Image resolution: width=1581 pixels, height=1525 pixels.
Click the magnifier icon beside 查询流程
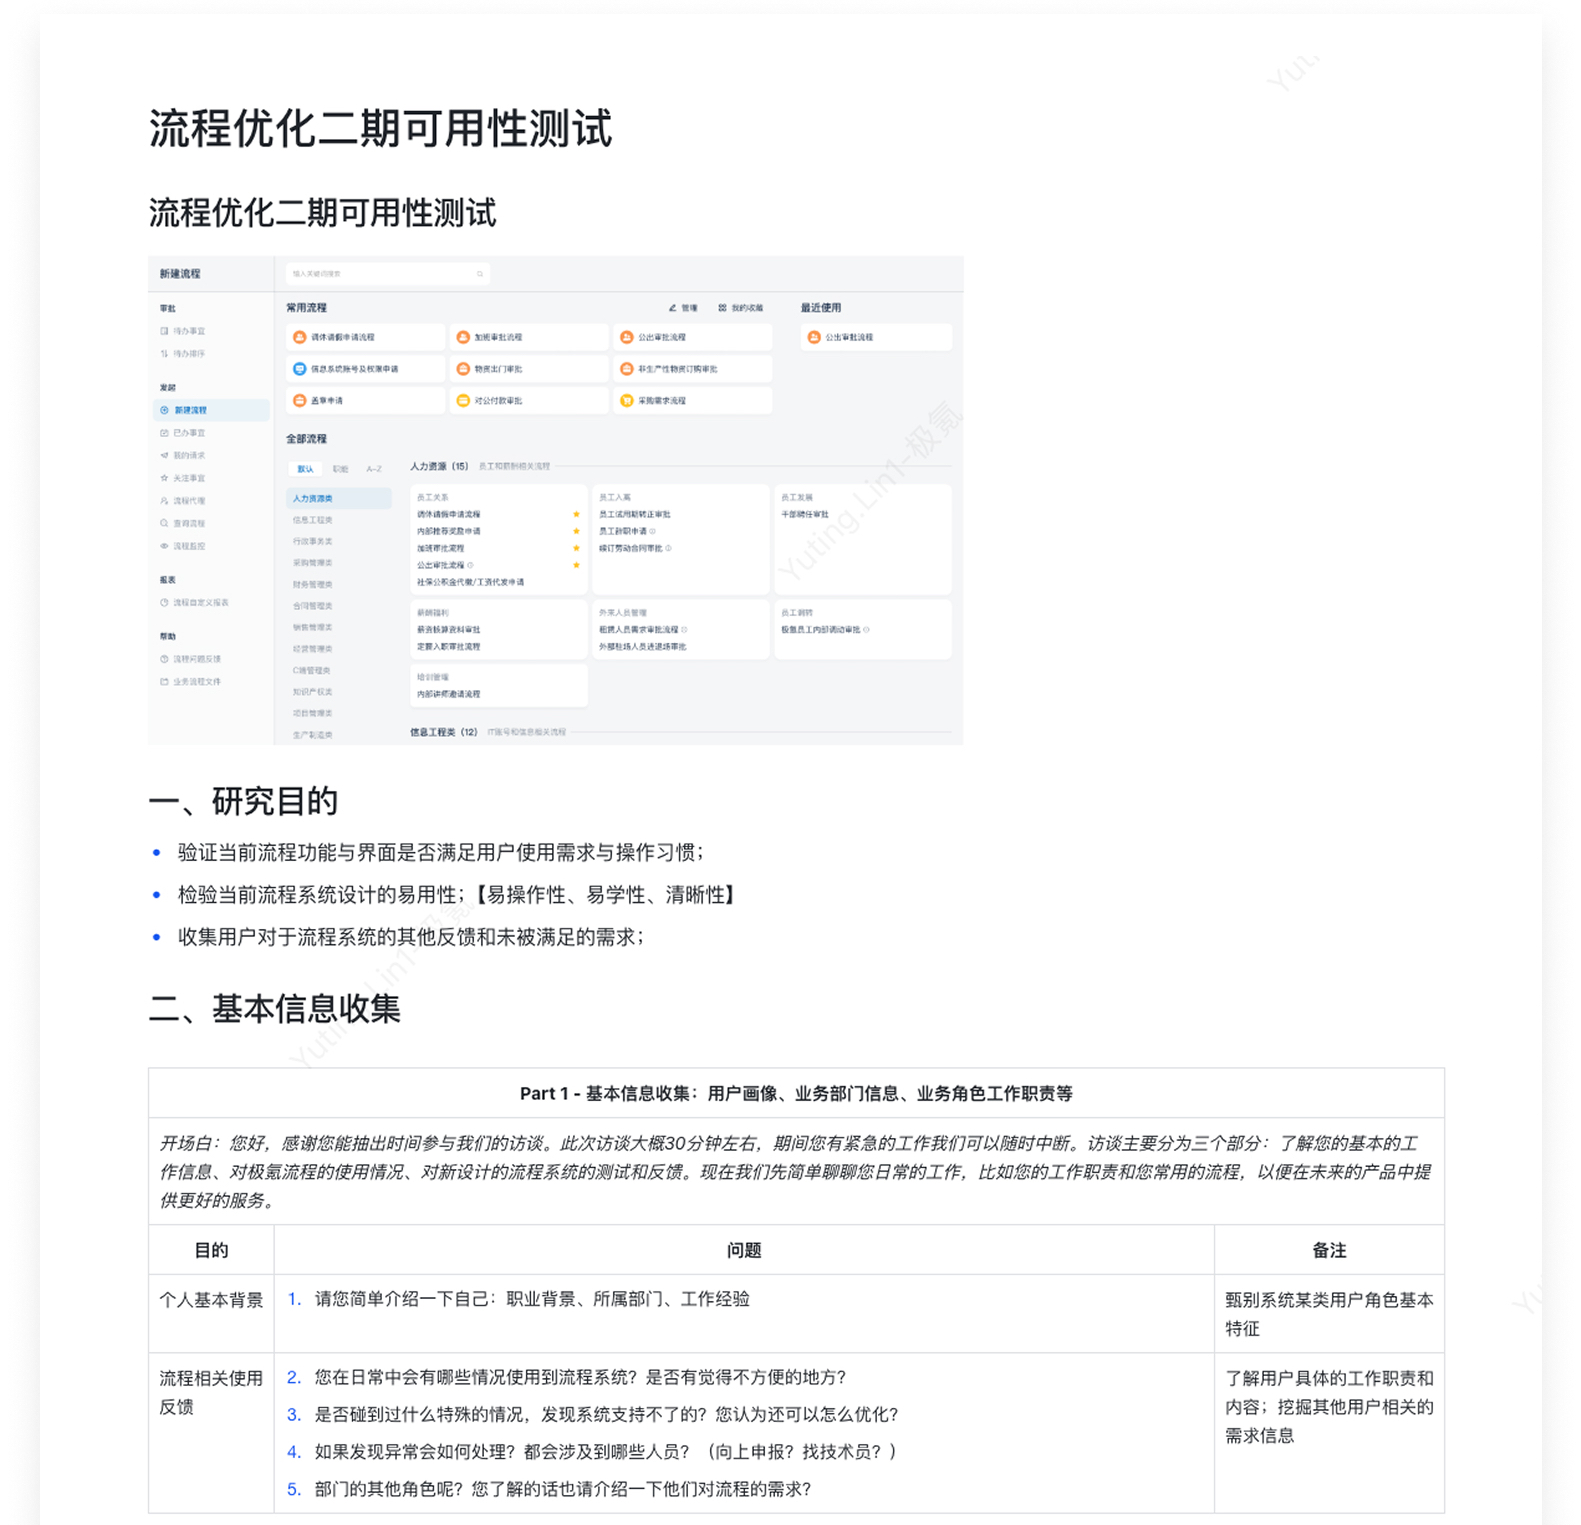tap(164, 523)
